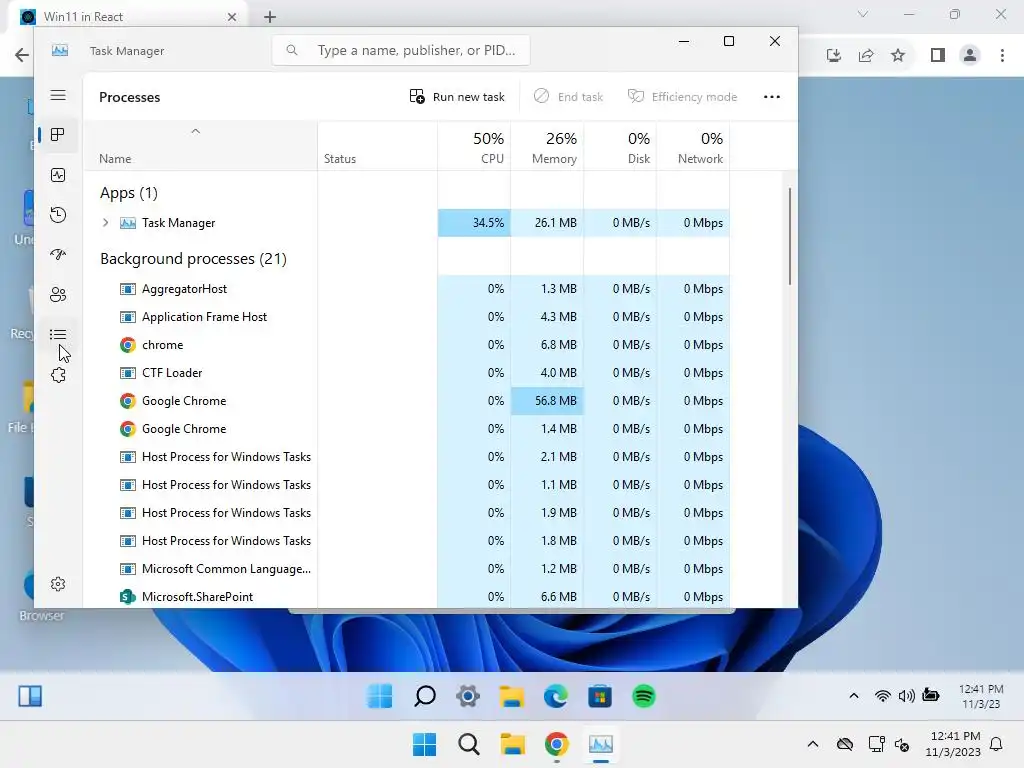Viewport: 1024px width, 768px height.
Task: Select the Processes page icon in sidebar
Action: [x=58, y=135]
